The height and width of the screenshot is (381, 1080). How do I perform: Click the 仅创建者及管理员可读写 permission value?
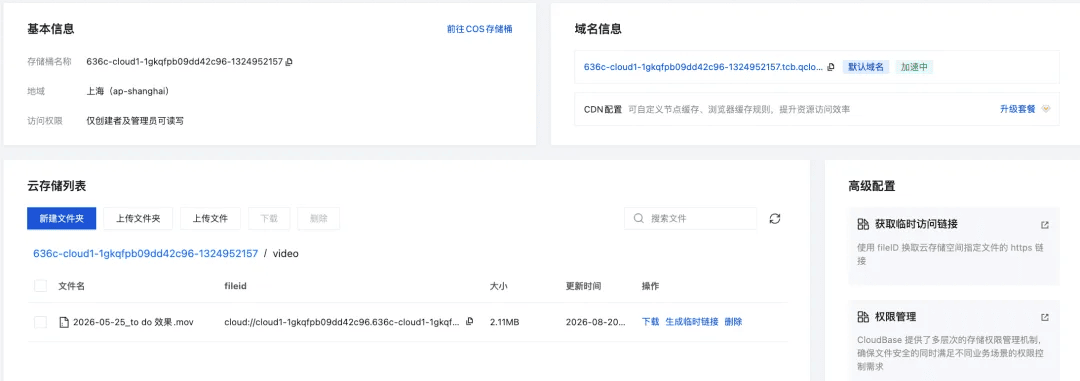[135, 121]
